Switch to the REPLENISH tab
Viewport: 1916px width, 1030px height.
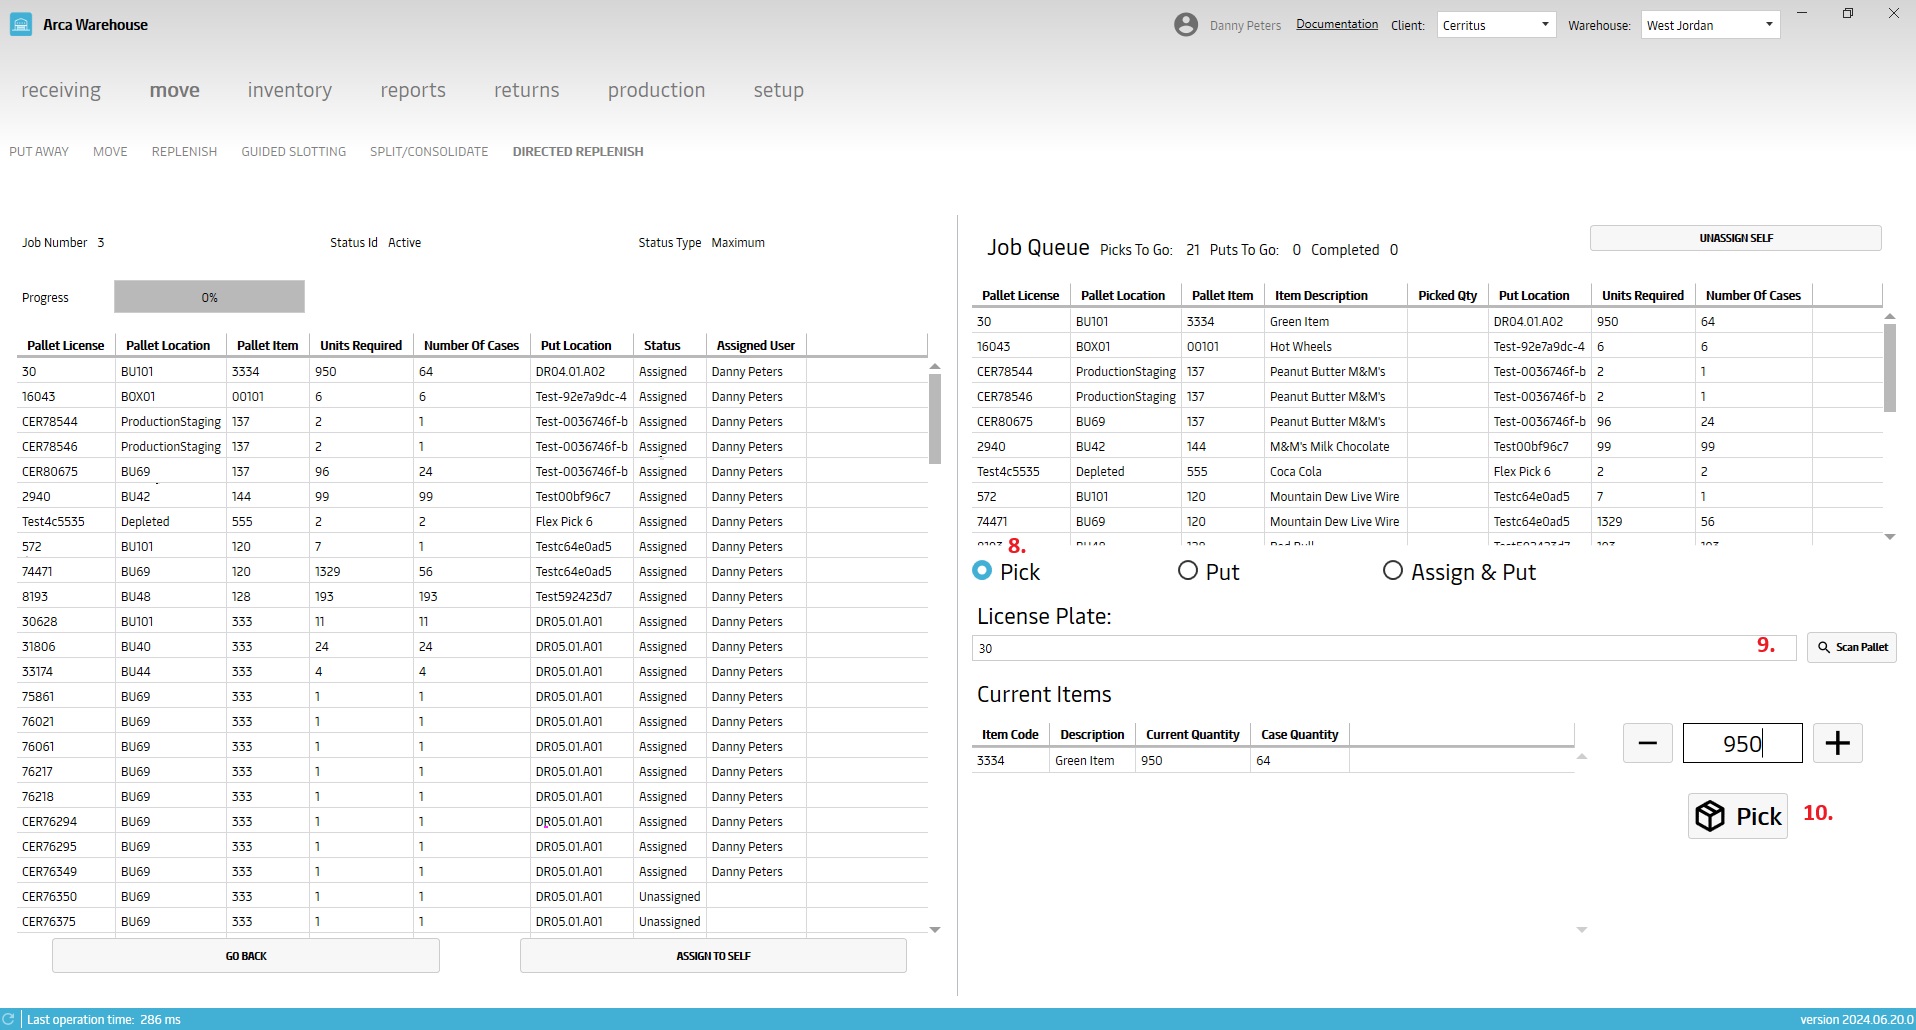[184, 152]
